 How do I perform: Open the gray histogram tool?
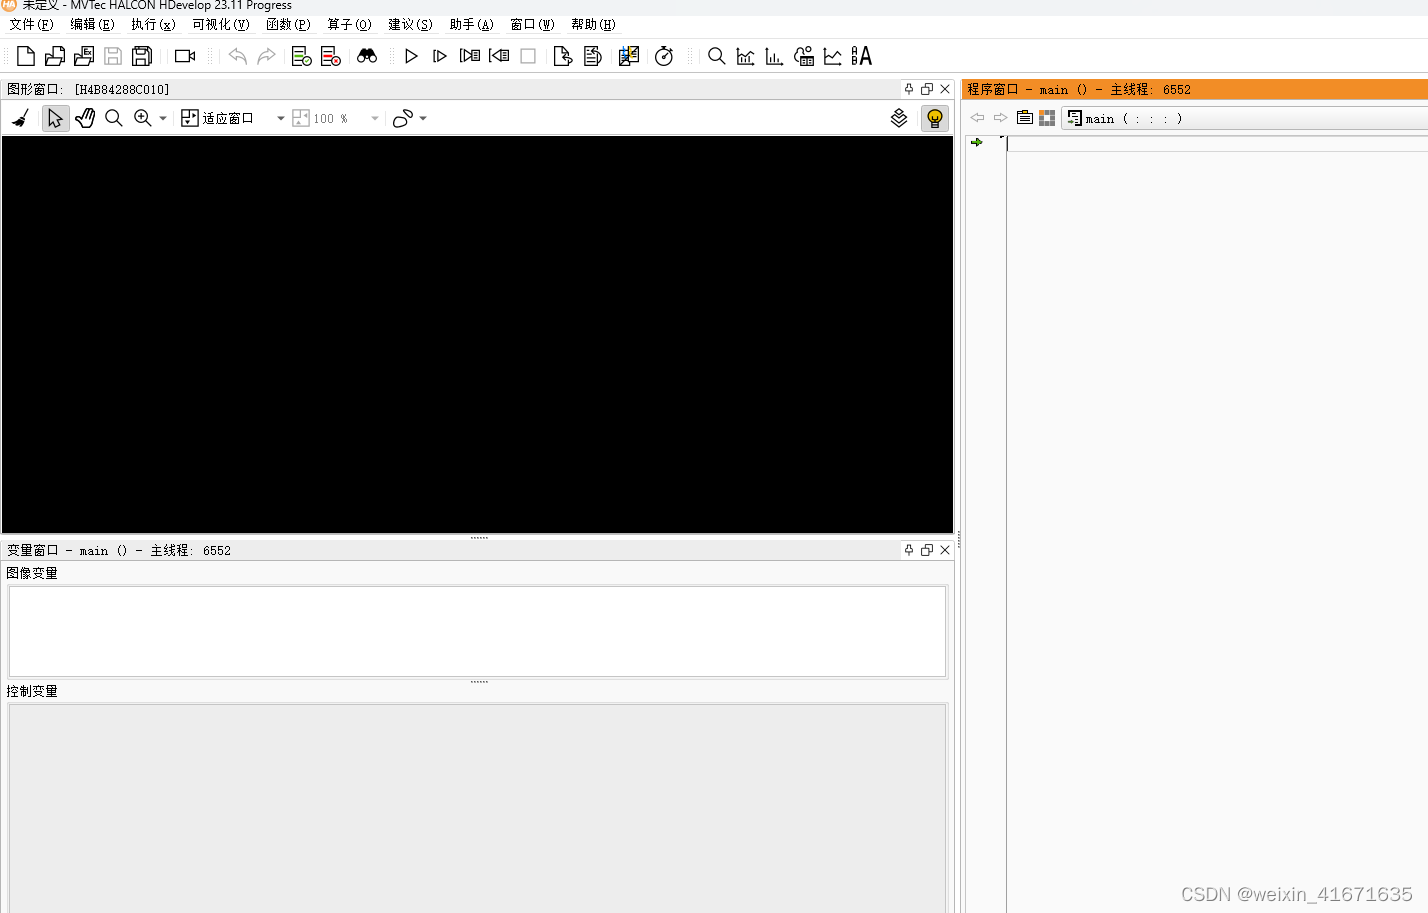(745, 56)
